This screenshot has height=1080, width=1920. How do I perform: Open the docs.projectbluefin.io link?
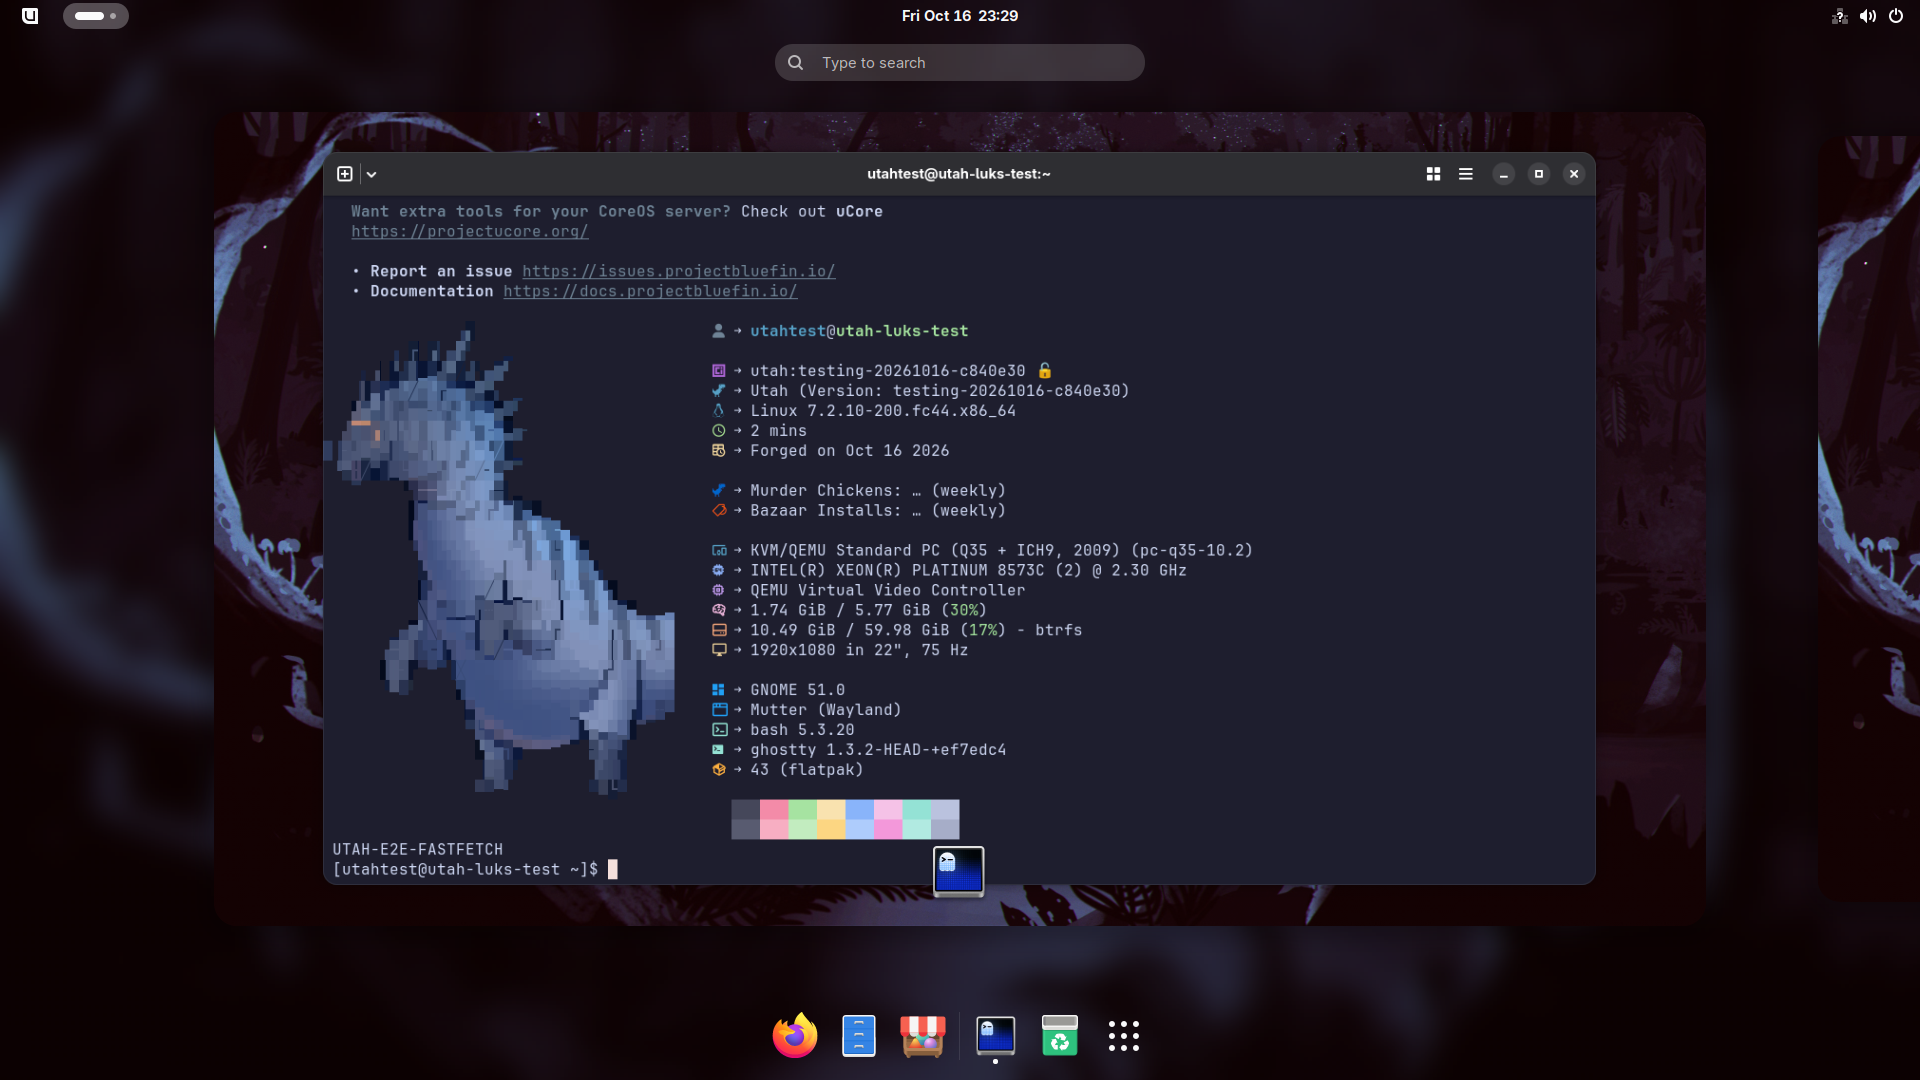point(650,291)
